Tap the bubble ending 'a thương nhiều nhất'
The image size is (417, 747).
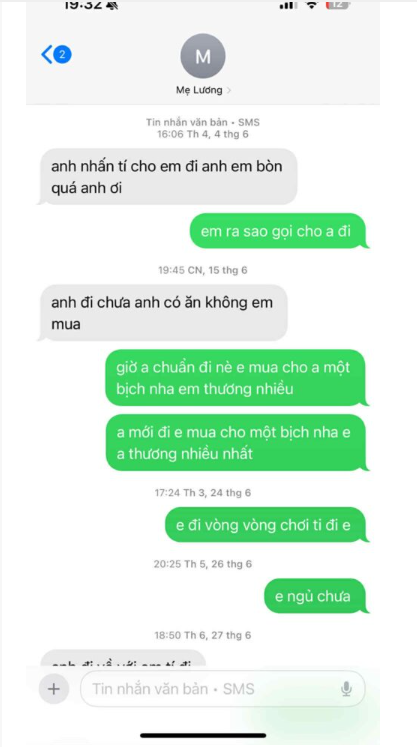[x=237, y=443]
